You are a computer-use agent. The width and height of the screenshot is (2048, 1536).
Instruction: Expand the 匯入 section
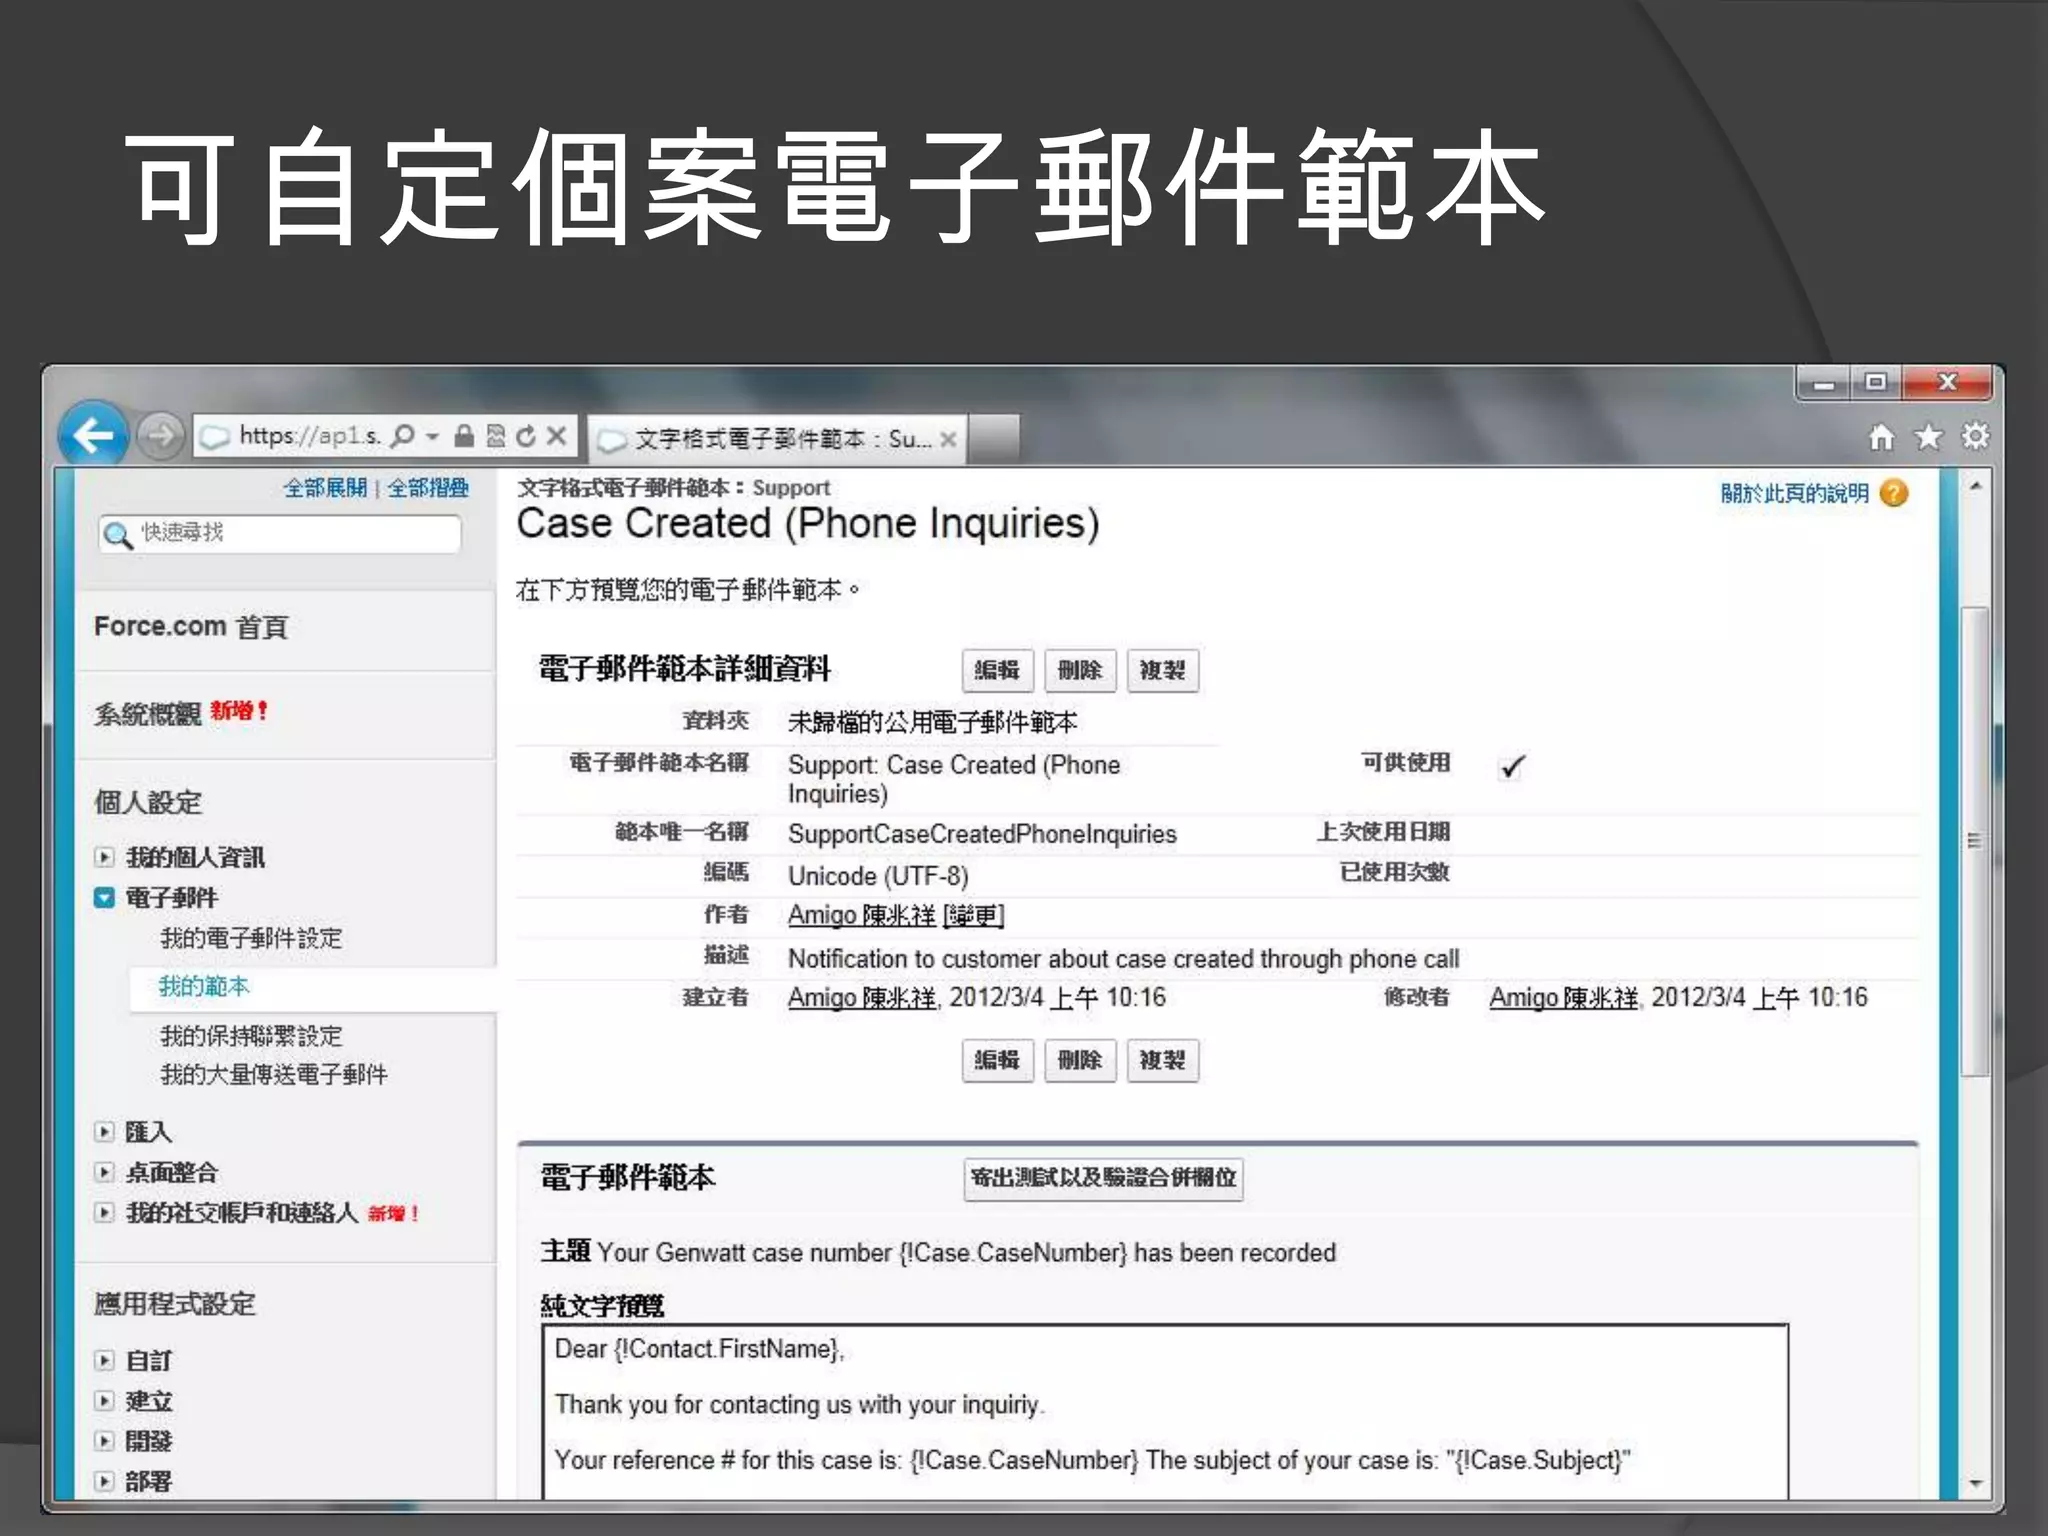(x=104, y=1131)
